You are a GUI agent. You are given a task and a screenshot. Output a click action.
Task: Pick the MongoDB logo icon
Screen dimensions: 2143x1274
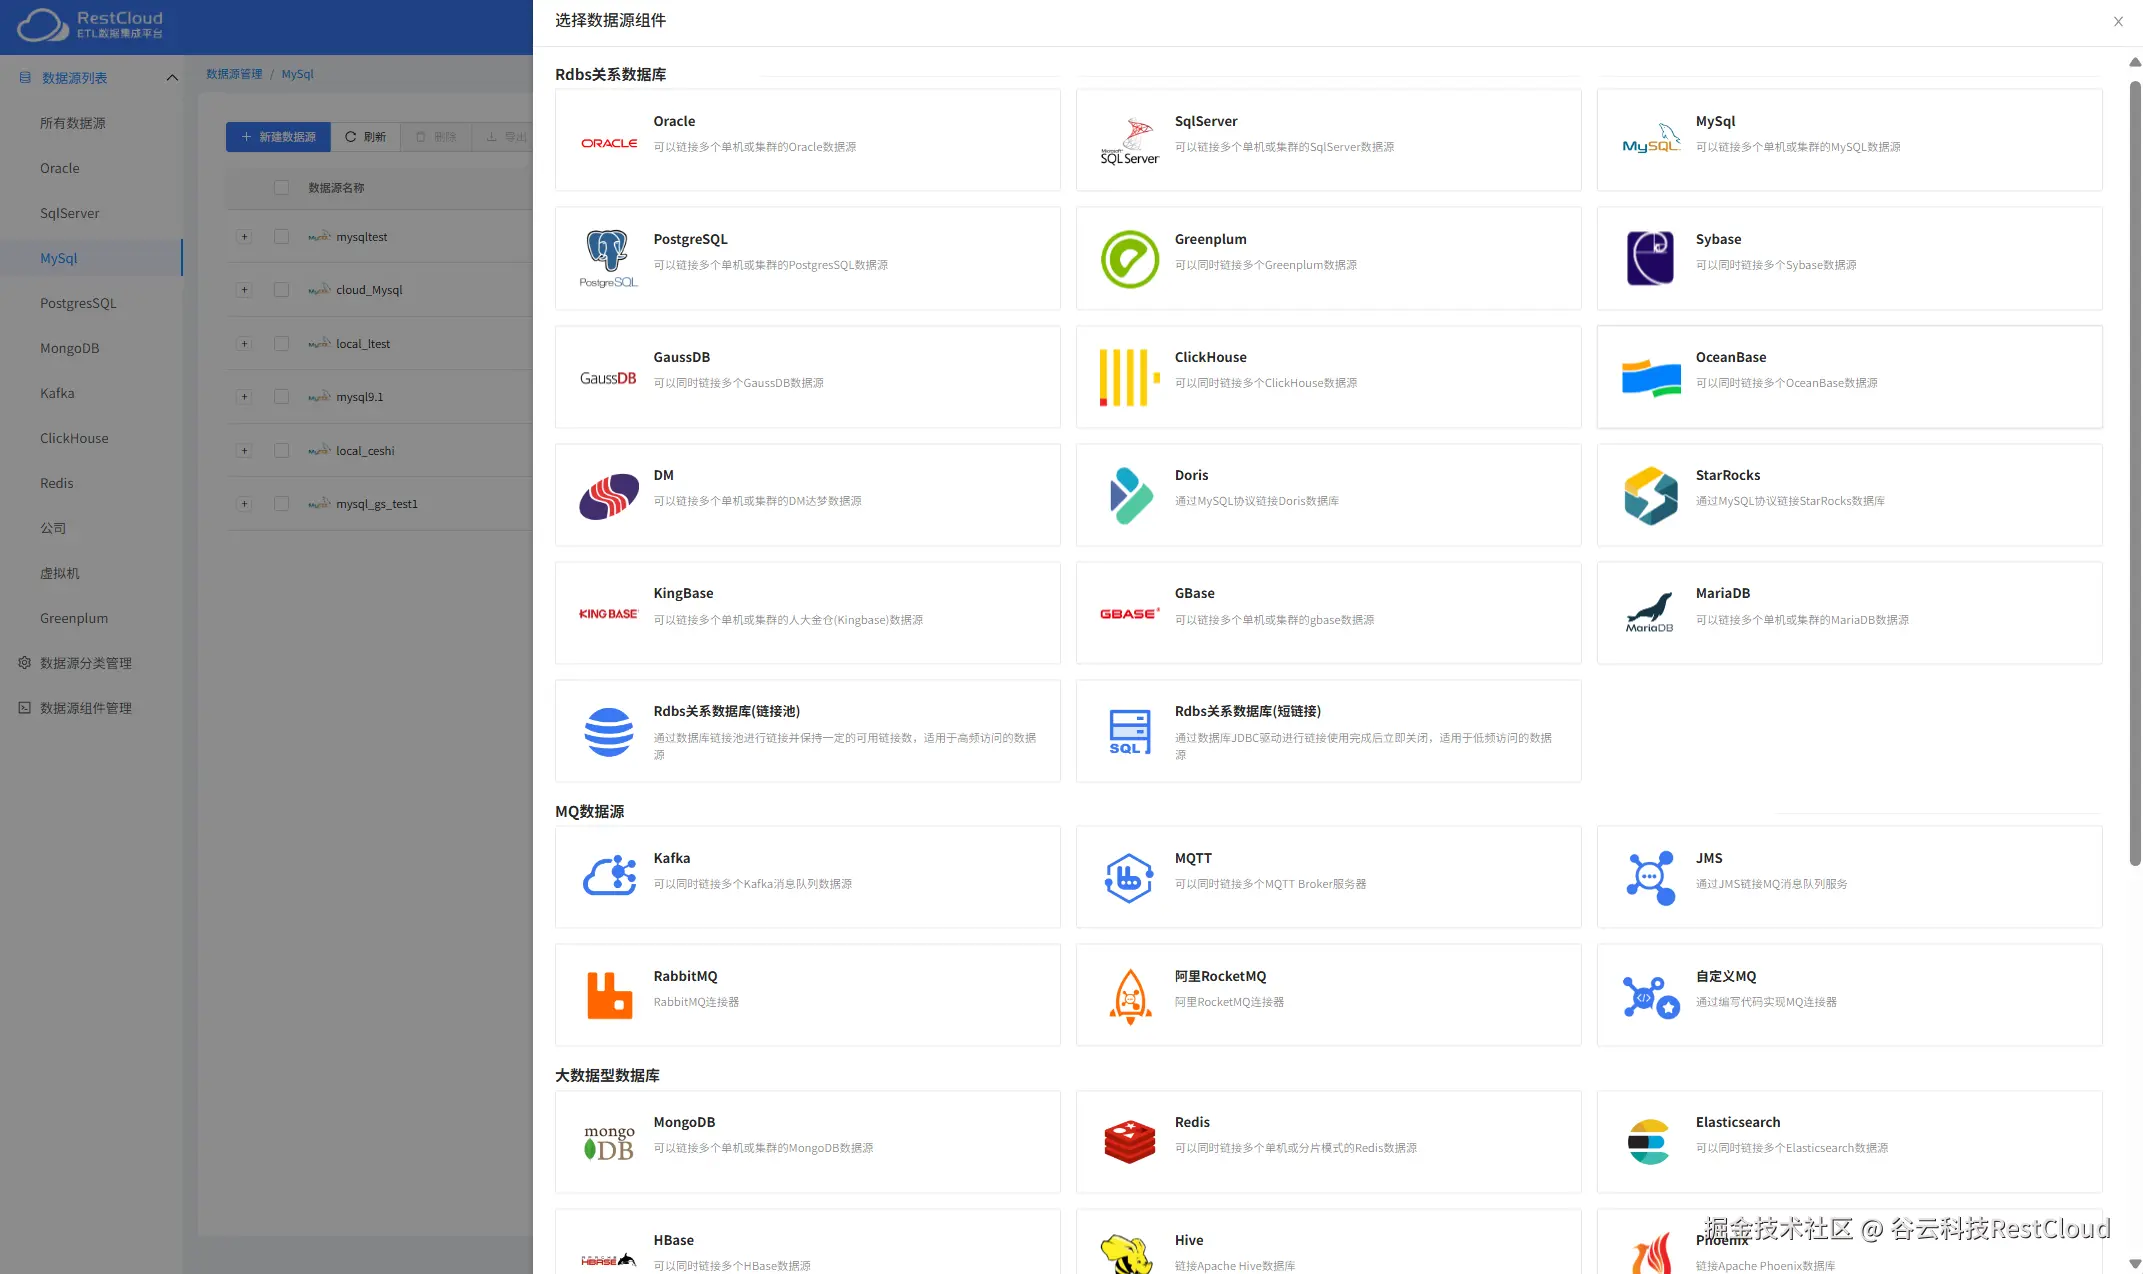tap(609, 1143)
